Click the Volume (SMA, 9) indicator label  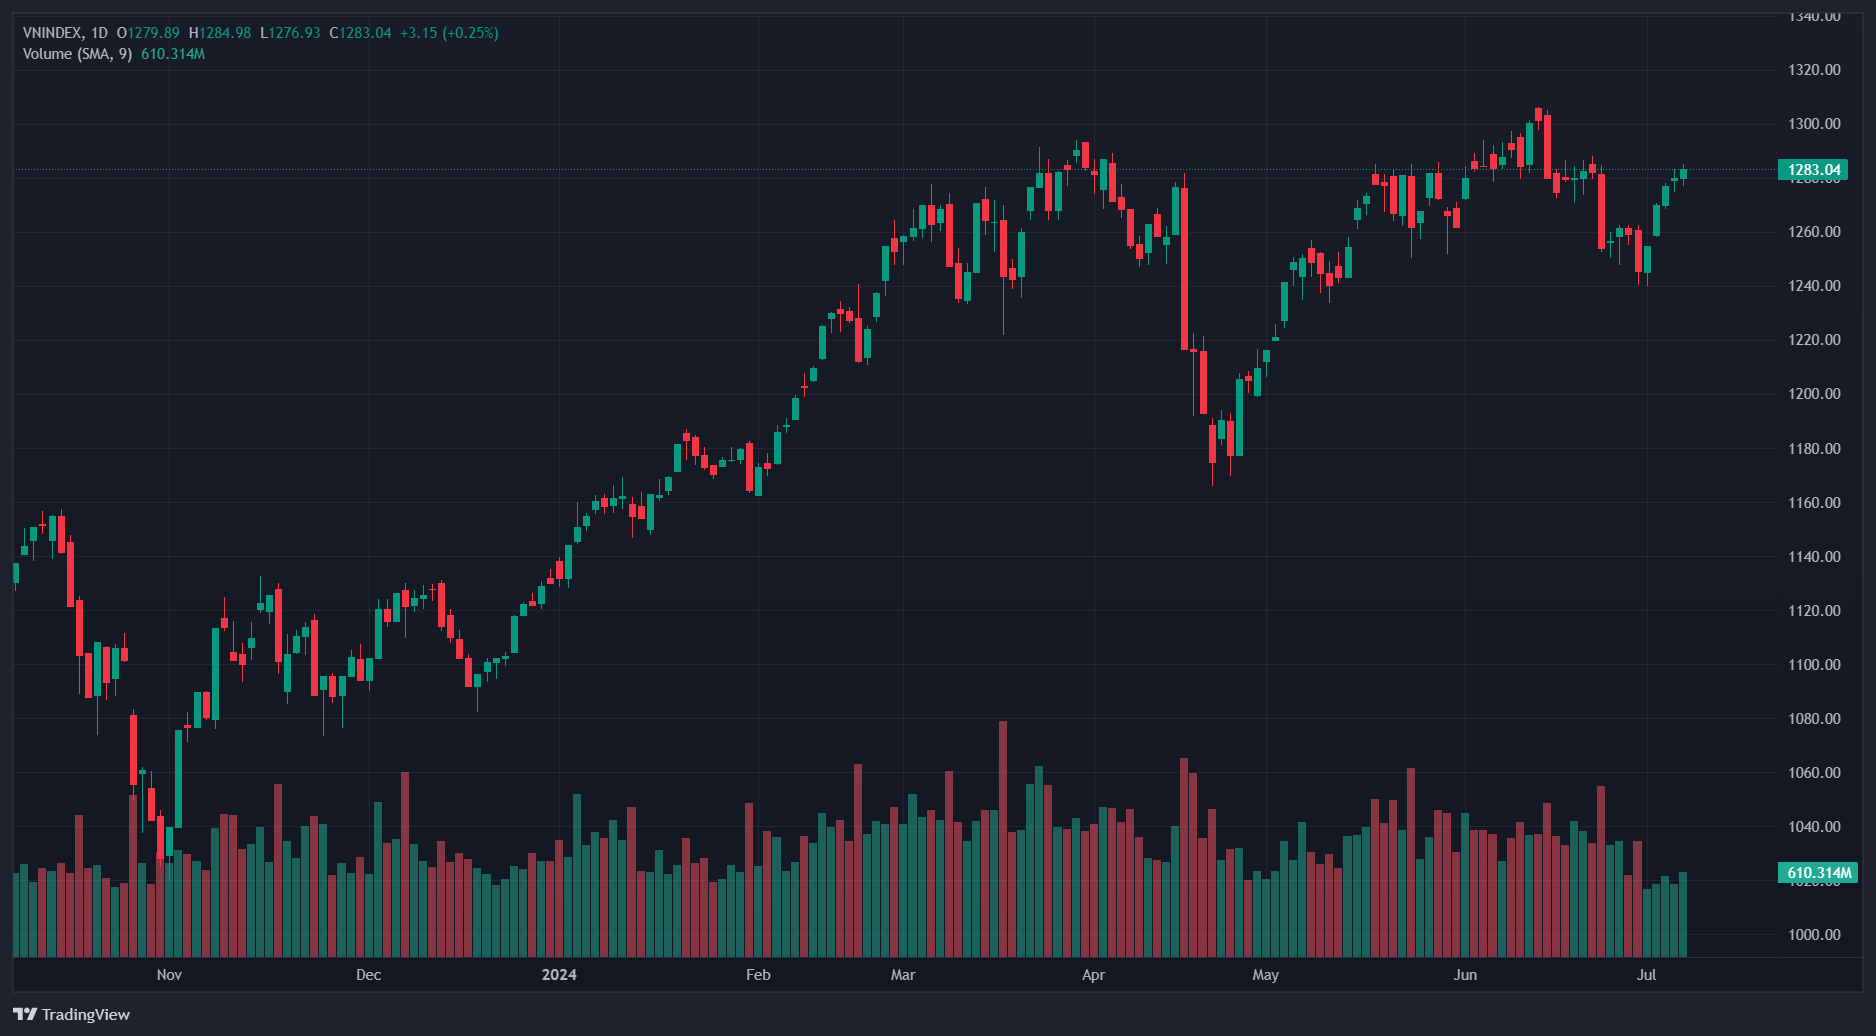[x=77, y=54]
